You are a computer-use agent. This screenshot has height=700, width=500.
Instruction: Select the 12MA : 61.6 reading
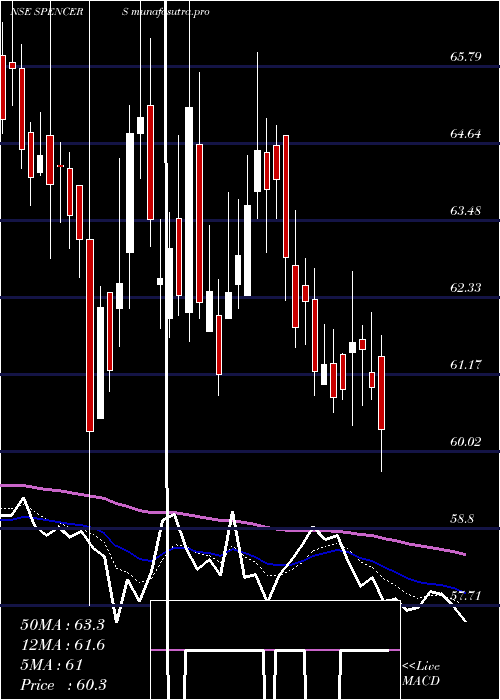coord(62,645)
